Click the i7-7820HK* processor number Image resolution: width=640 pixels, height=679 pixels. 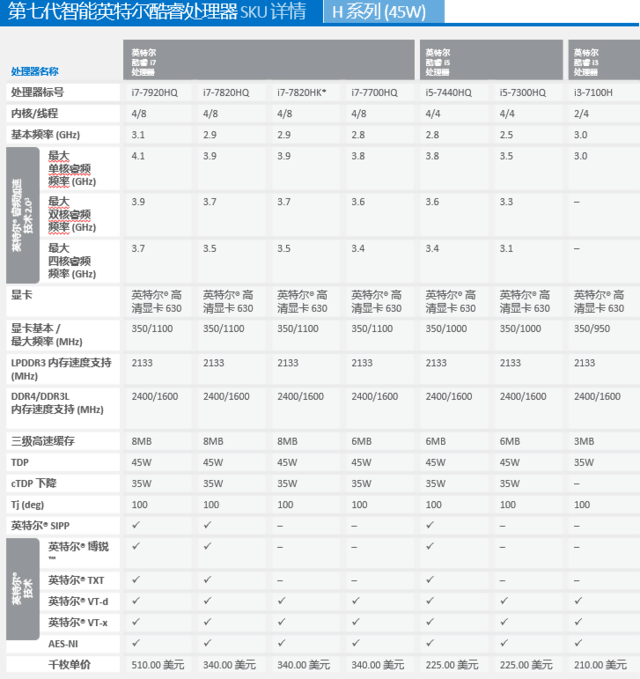tap(302, 93)
